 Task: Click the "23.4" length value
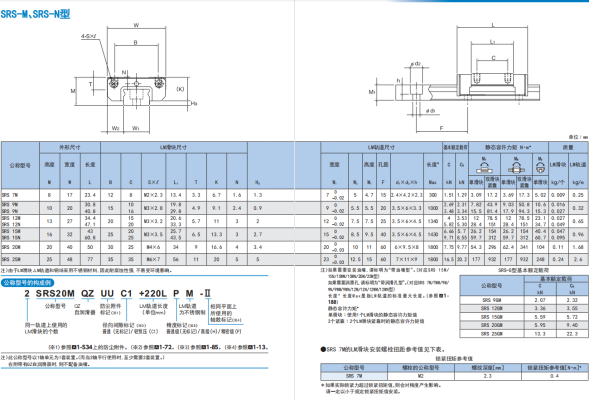pyautogui.click(x=90, y=195)
